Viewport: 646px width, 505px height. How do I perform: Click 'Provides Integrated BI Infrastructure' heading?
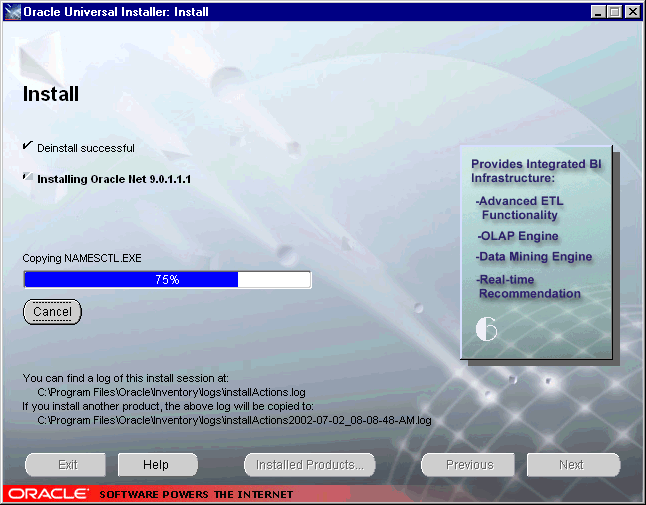536,171
